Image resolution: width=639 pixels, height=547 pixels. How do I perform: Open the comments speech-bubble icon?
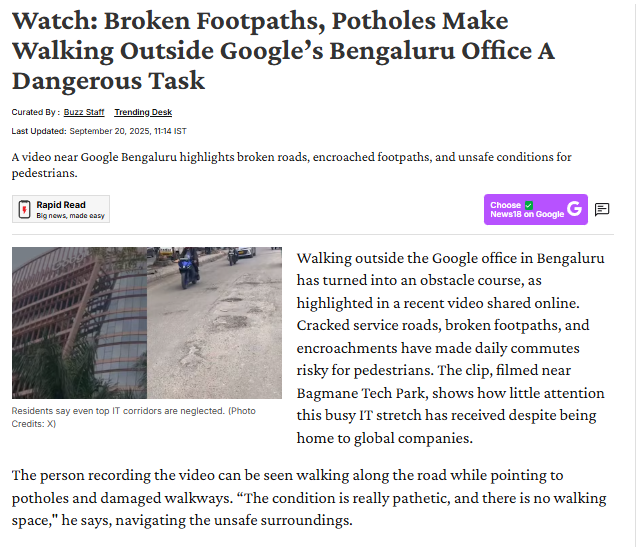tap(602, 209)
